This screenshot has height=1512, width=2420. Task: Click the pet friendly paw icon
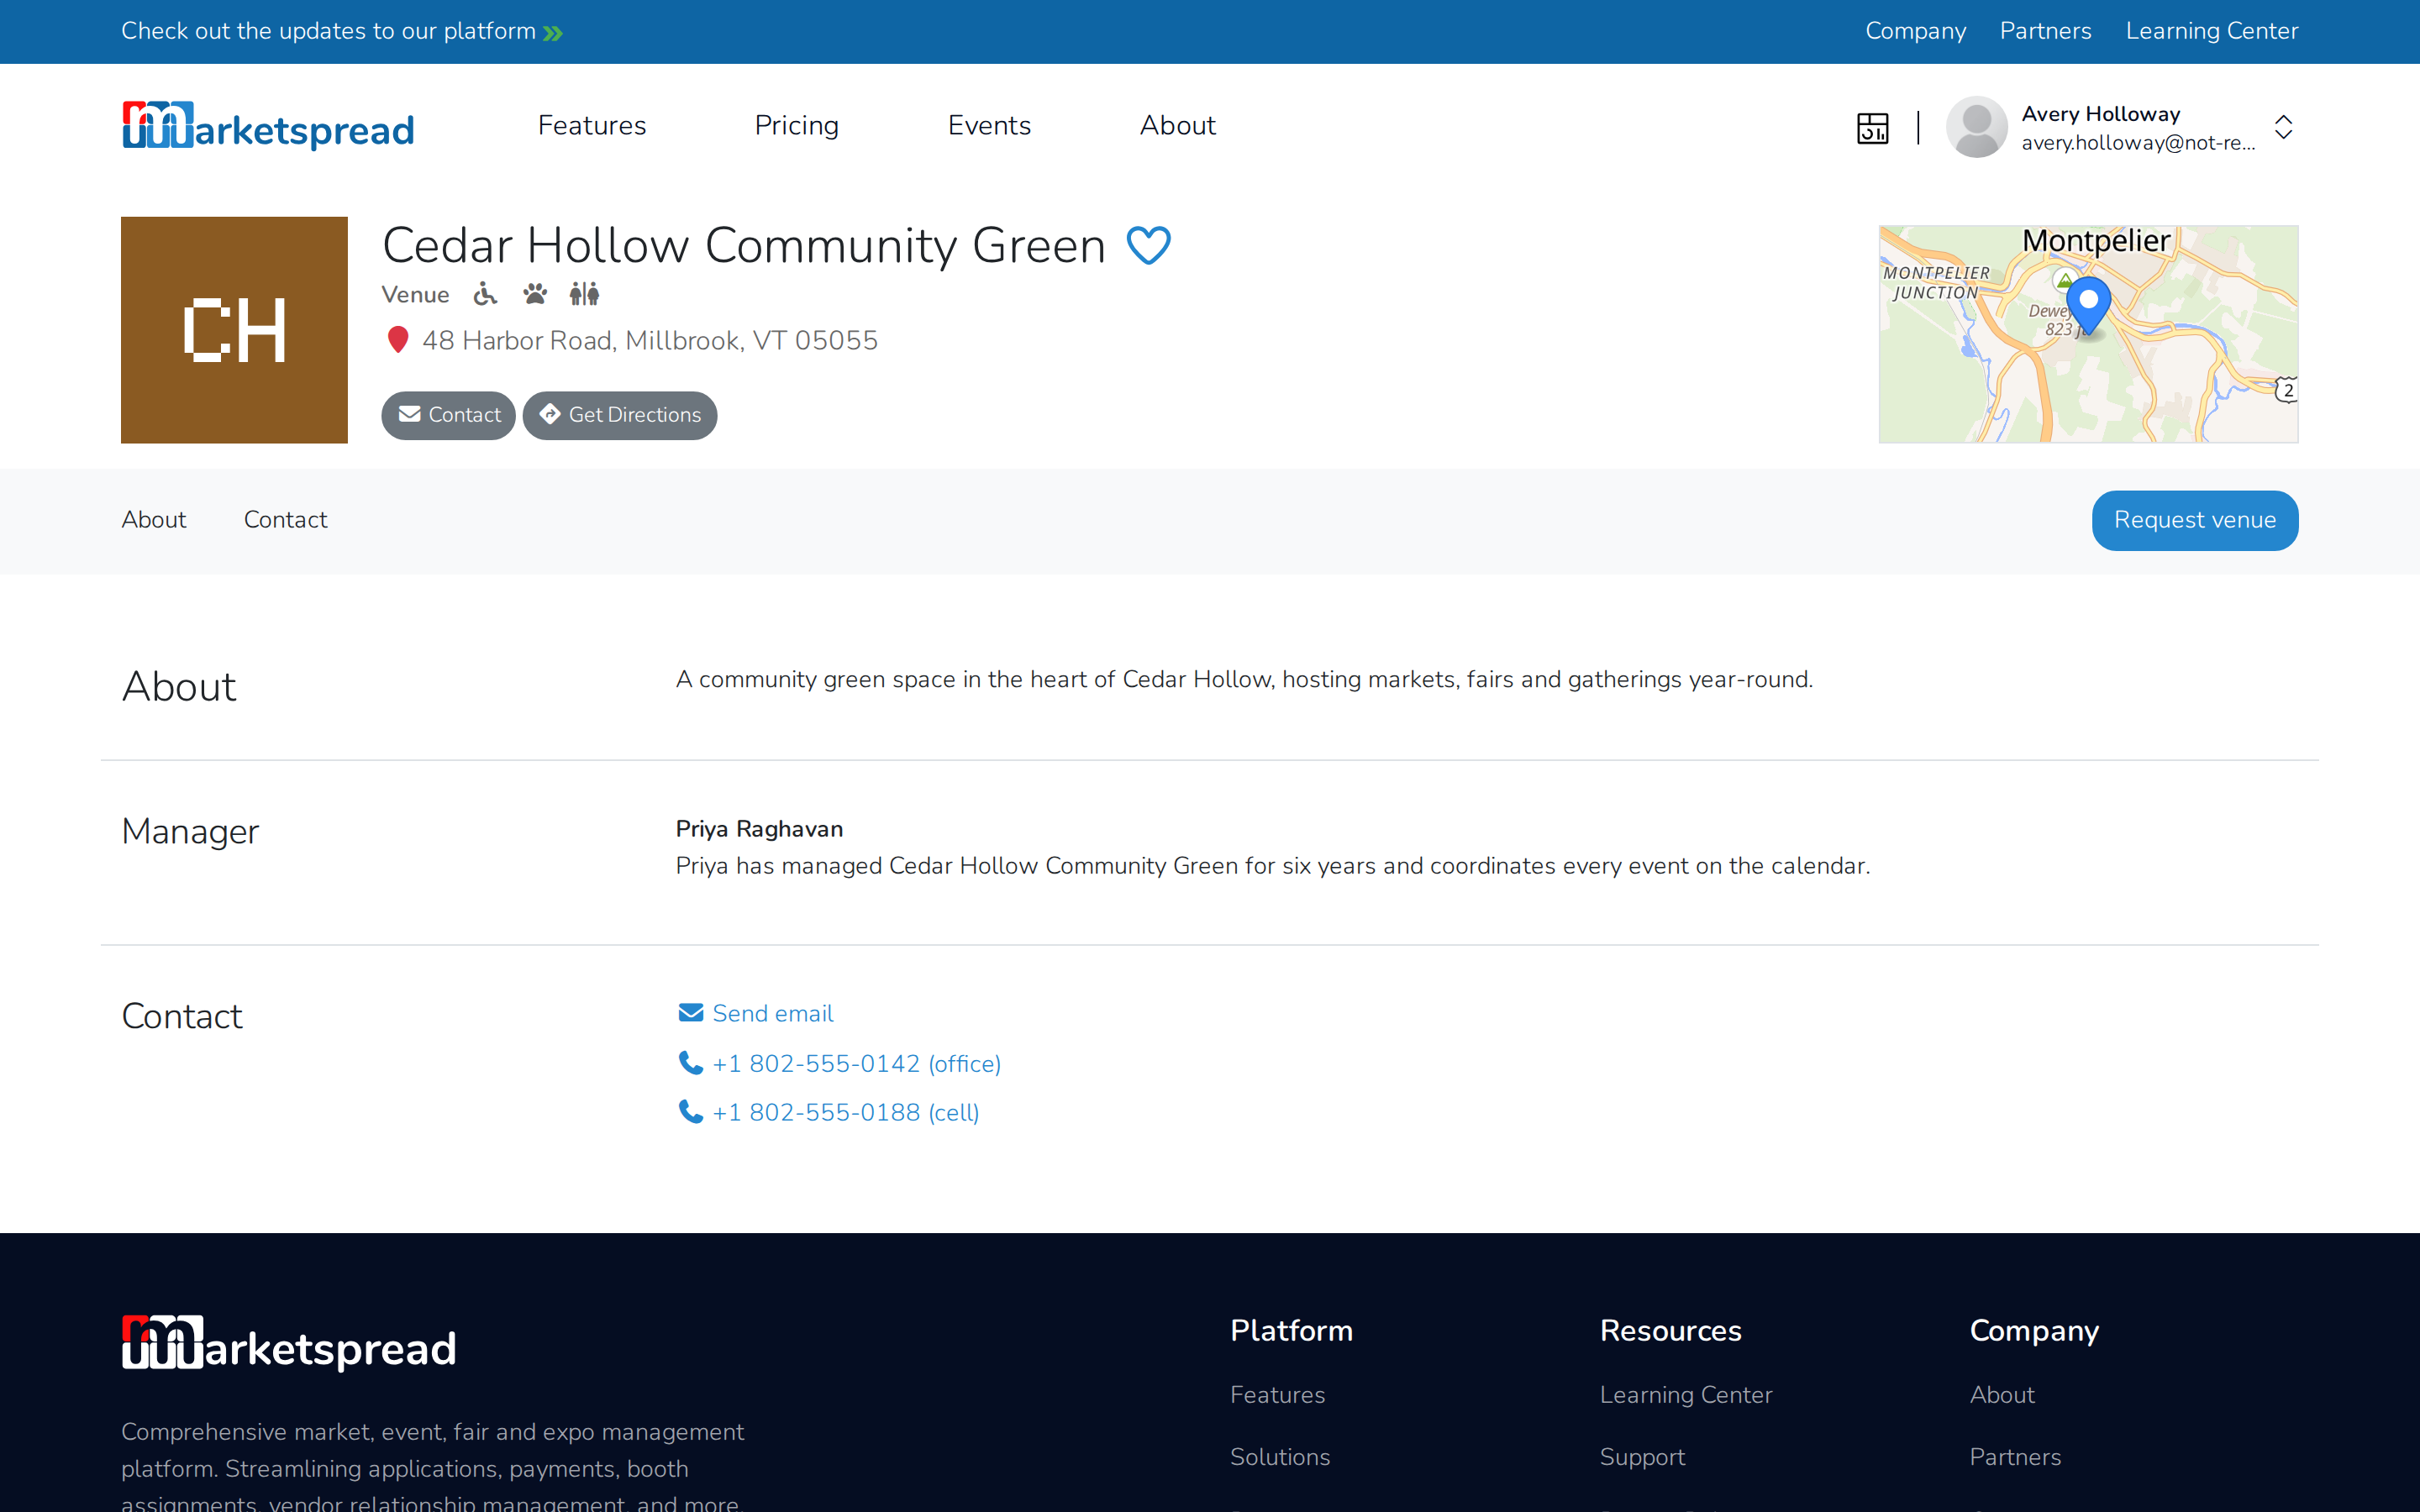click(x=535, y=294)
